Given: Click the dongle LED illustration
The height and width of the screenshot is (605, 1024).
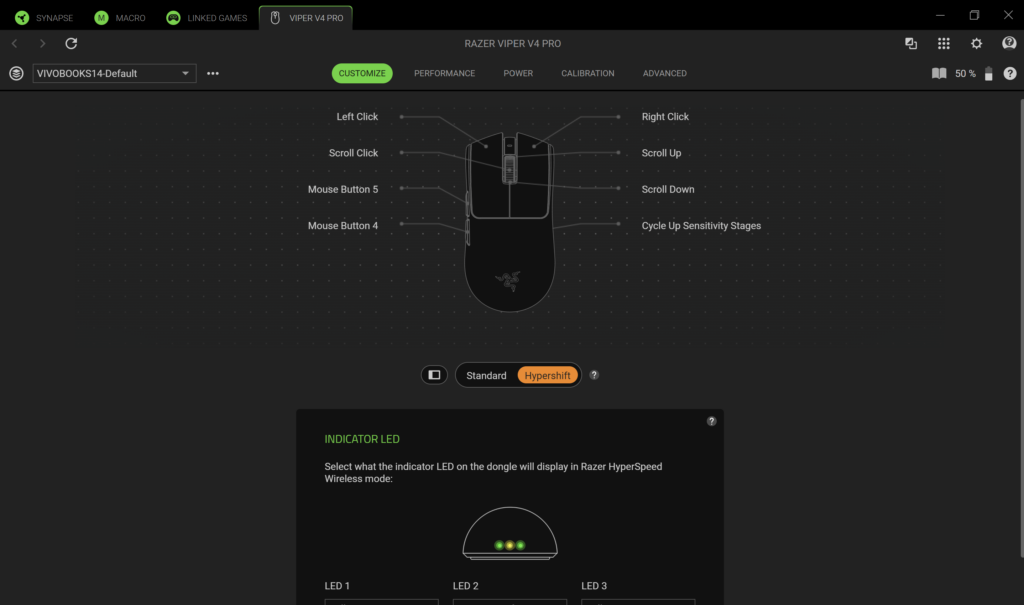Looking at the screenshot, I should pos(510,533).
